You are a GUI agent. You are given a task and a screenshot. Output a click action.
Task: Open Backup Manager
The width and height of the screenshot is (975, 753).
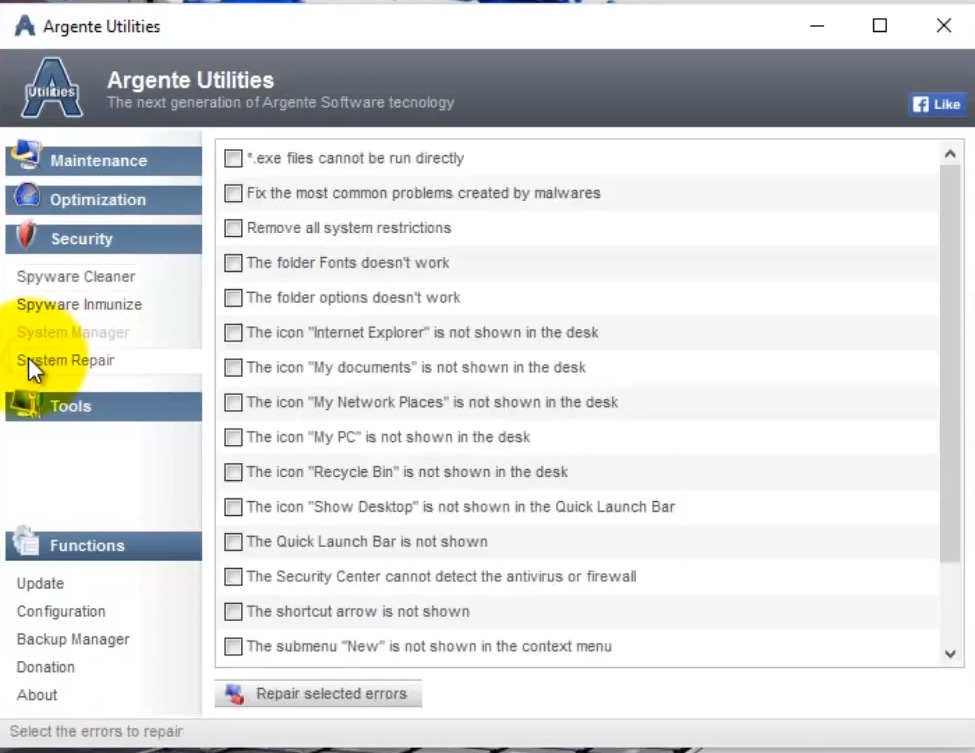coord(73,639)
